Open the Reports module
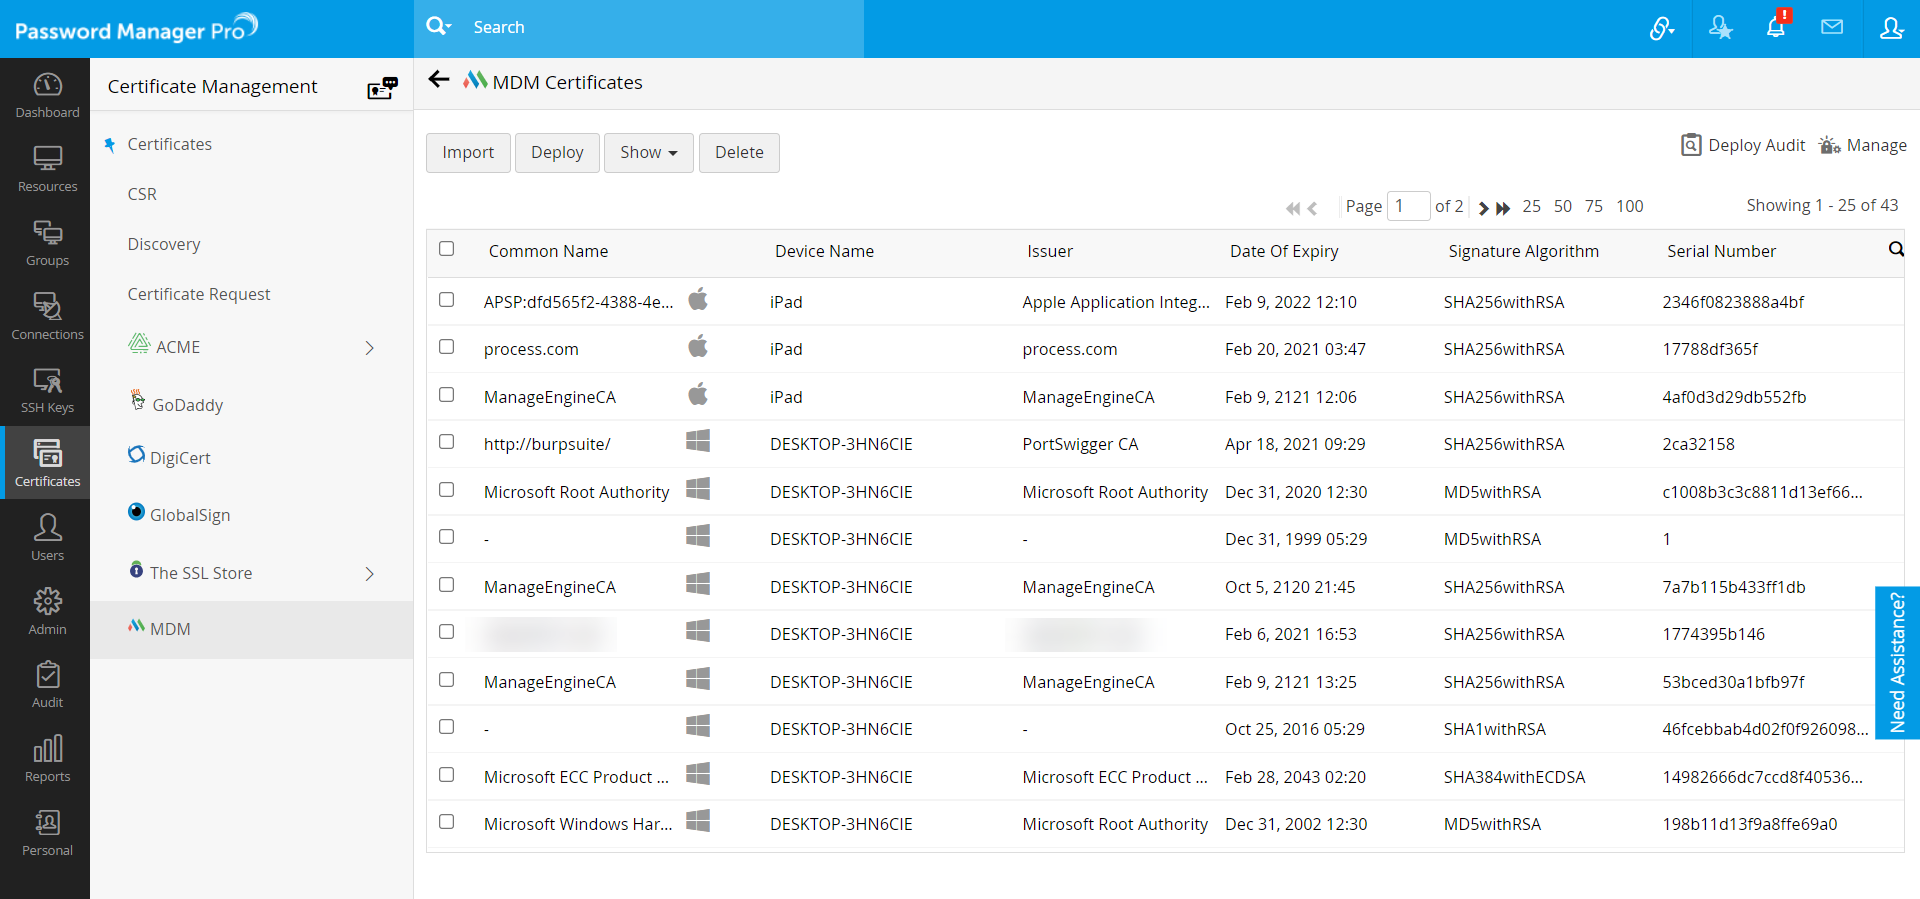This screenshot has height=899, width=1920. pos(47,759)
